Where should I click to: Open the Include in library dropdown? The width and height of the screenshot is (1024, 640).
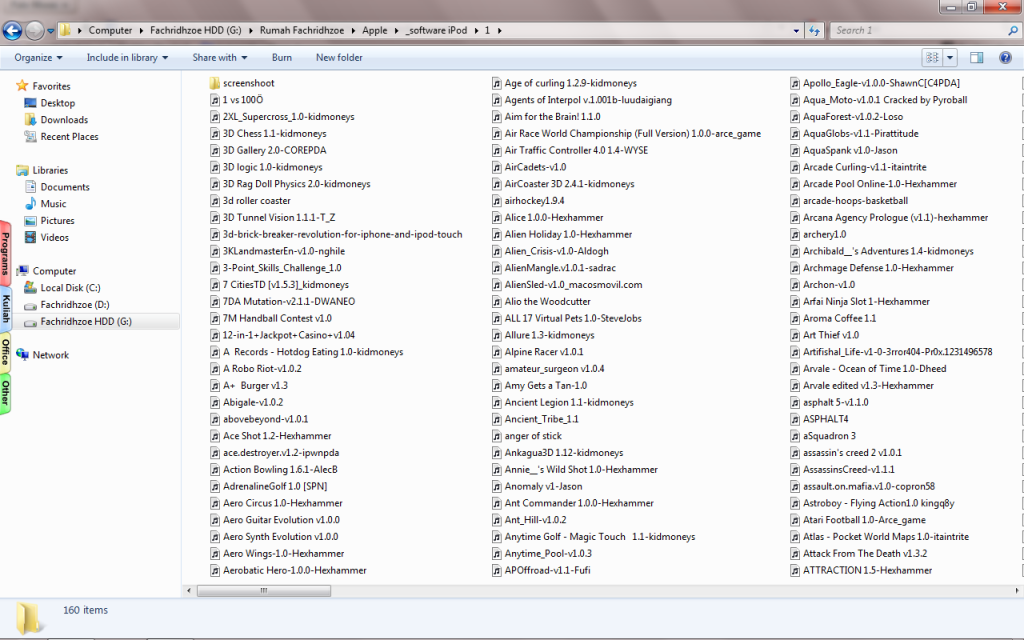(127, 57)
